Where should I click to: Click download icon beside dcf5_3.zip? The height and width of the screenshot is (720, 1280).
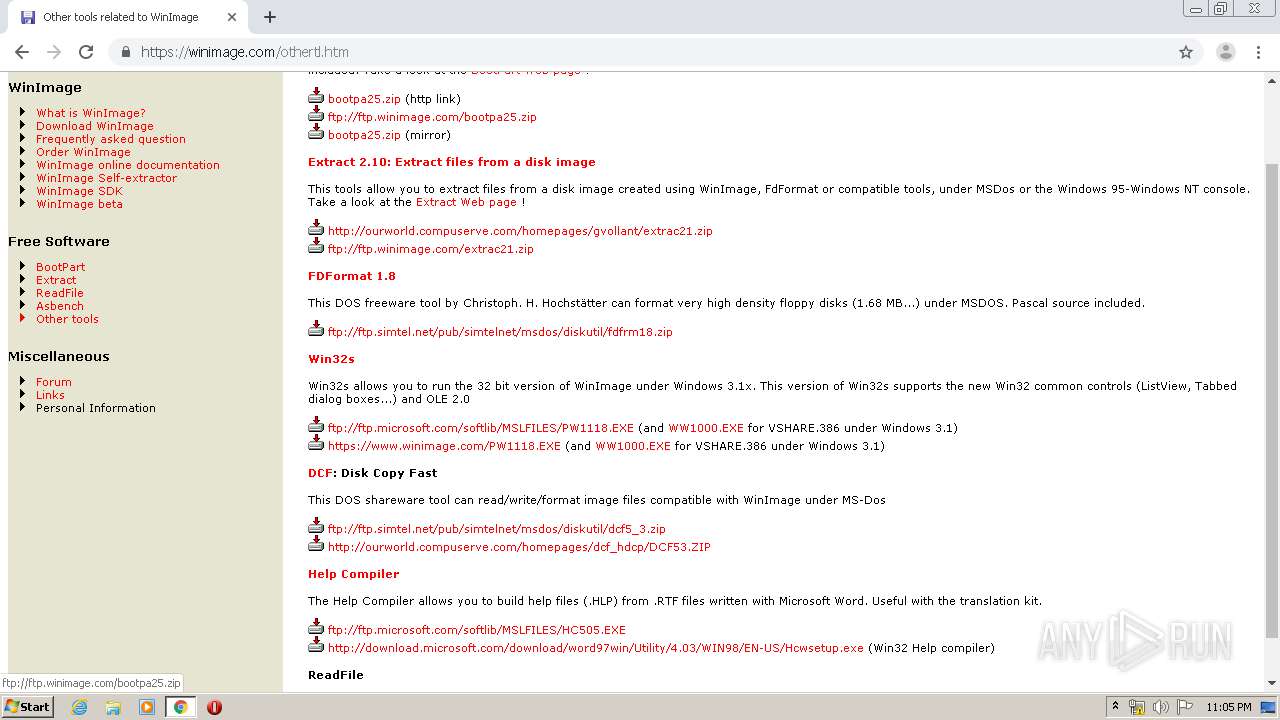click(316, 526)
